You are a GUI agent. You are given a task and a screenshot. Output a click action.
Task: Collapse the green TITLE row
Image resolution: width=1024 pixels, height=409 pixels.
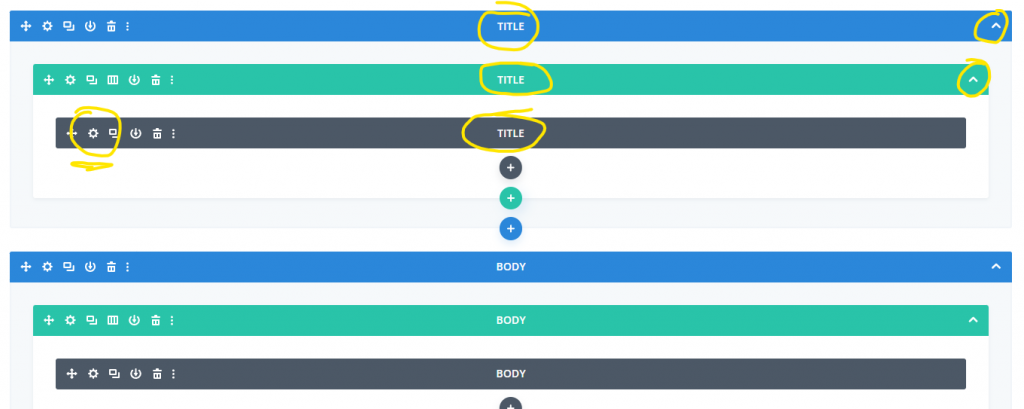tap(973, 80)
